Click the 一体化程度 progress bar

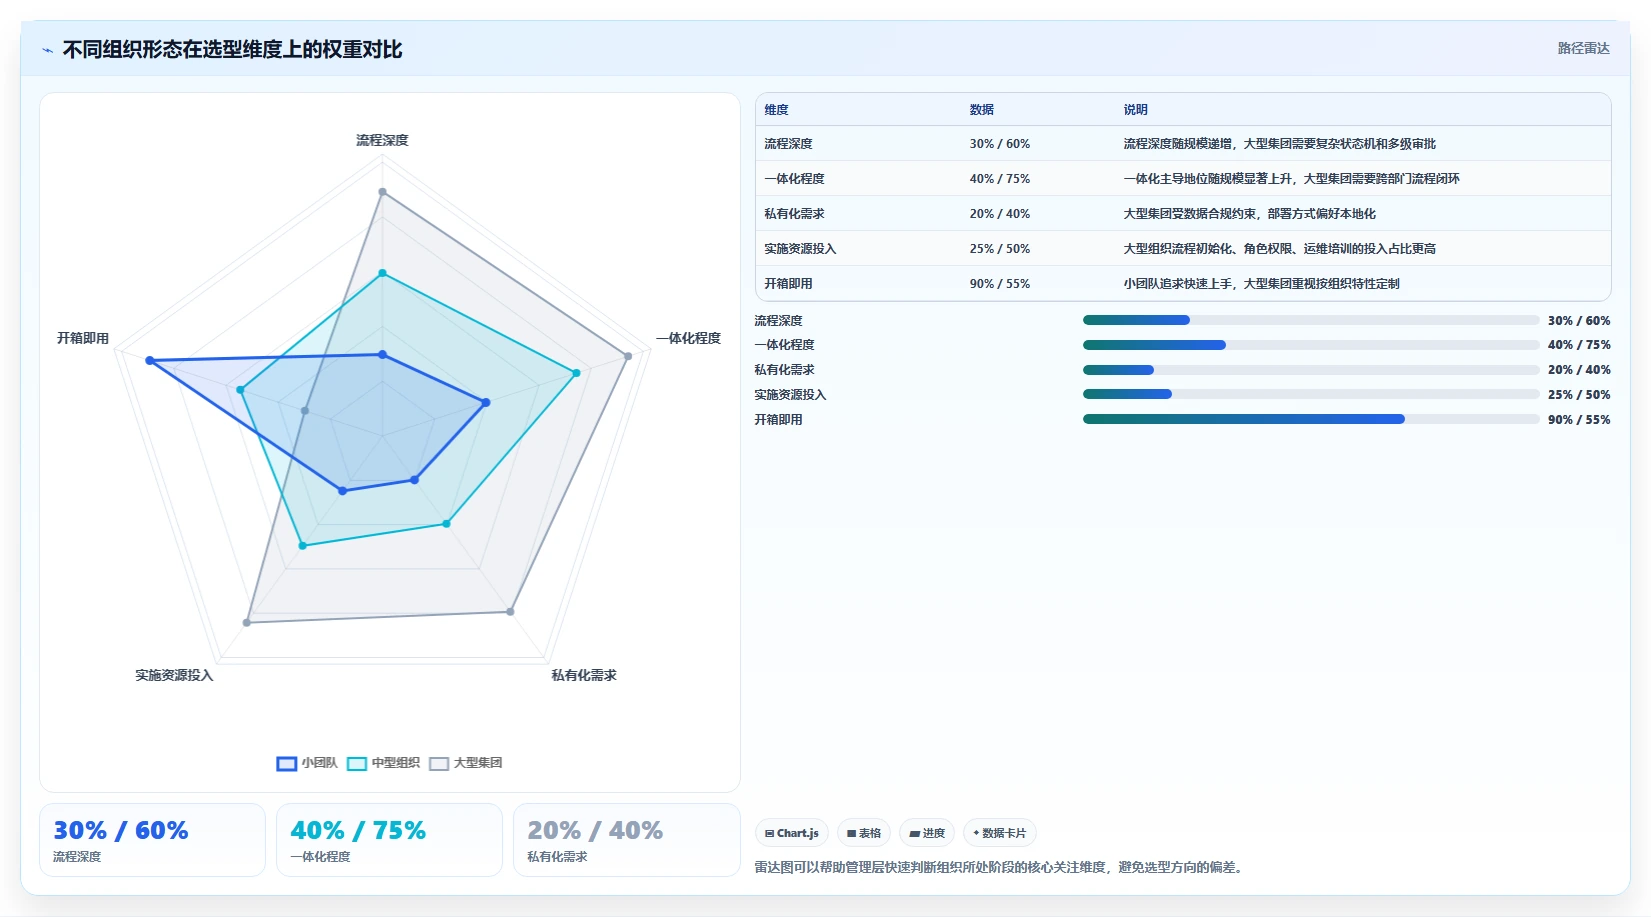pos(1311,345)
